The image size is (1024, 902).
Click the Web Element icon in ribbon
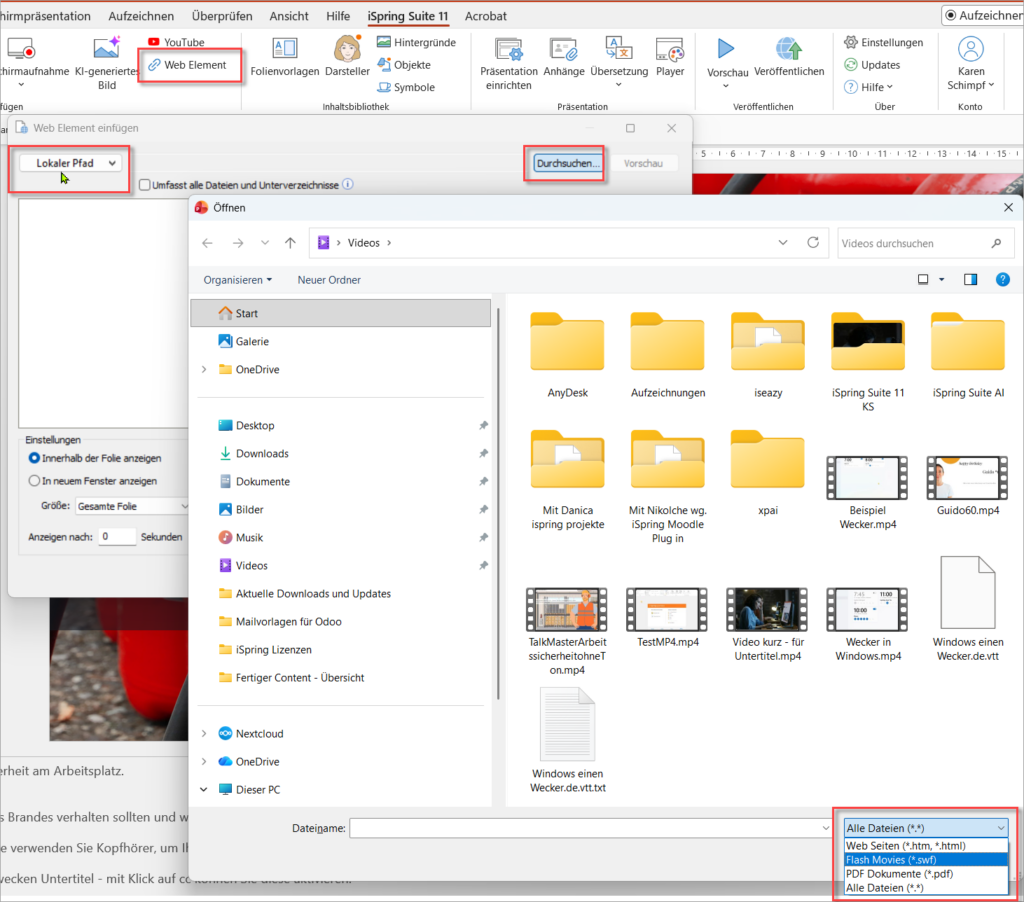tap(155, 65)
